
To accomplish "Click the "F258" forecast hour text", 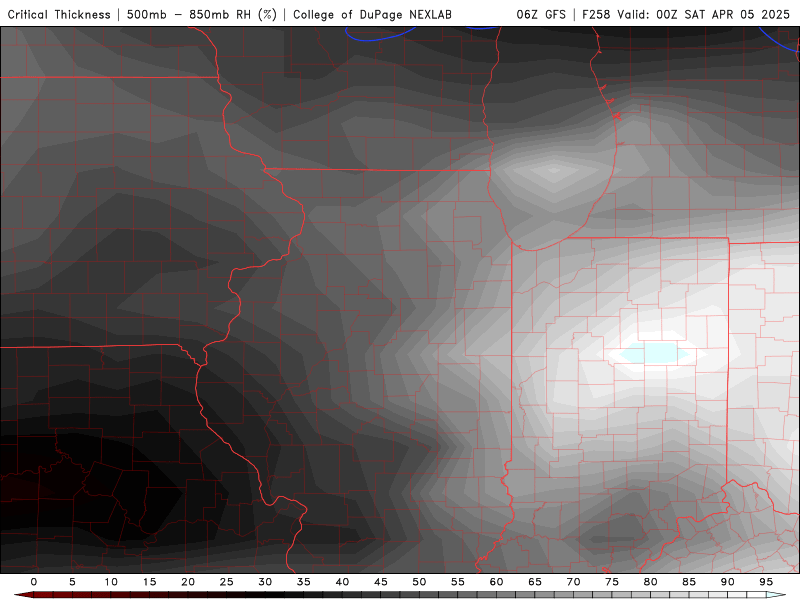I will click(596, 15).
